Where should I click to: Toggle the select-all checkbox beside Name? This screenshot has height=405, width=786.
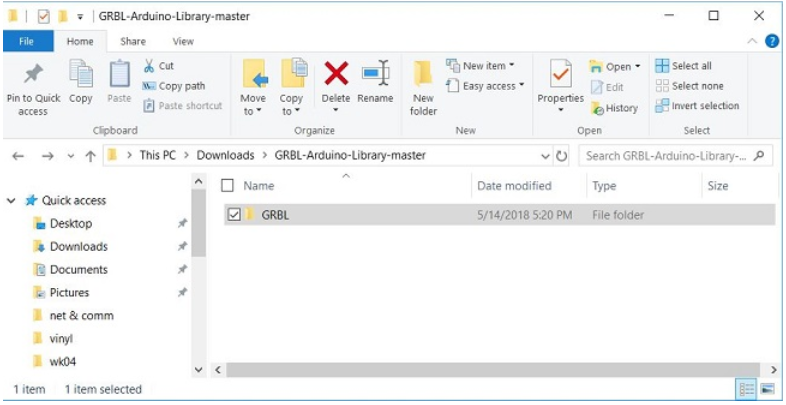click(228, 186)
